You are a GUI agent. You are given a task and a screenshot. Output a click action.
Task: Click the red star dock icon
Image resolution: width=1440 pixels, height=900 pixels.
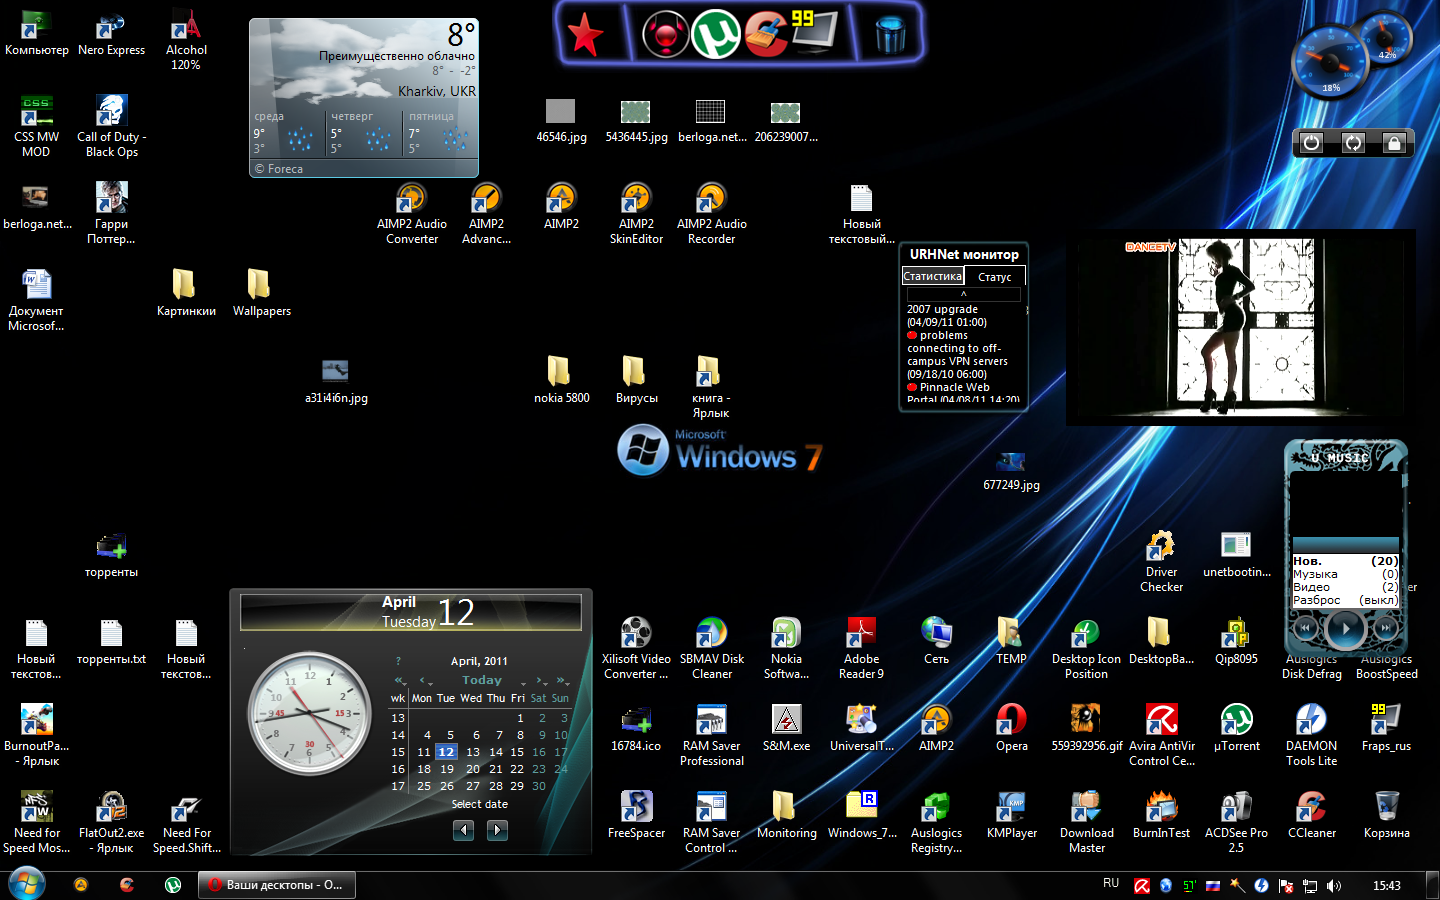(x=585, y=35)
